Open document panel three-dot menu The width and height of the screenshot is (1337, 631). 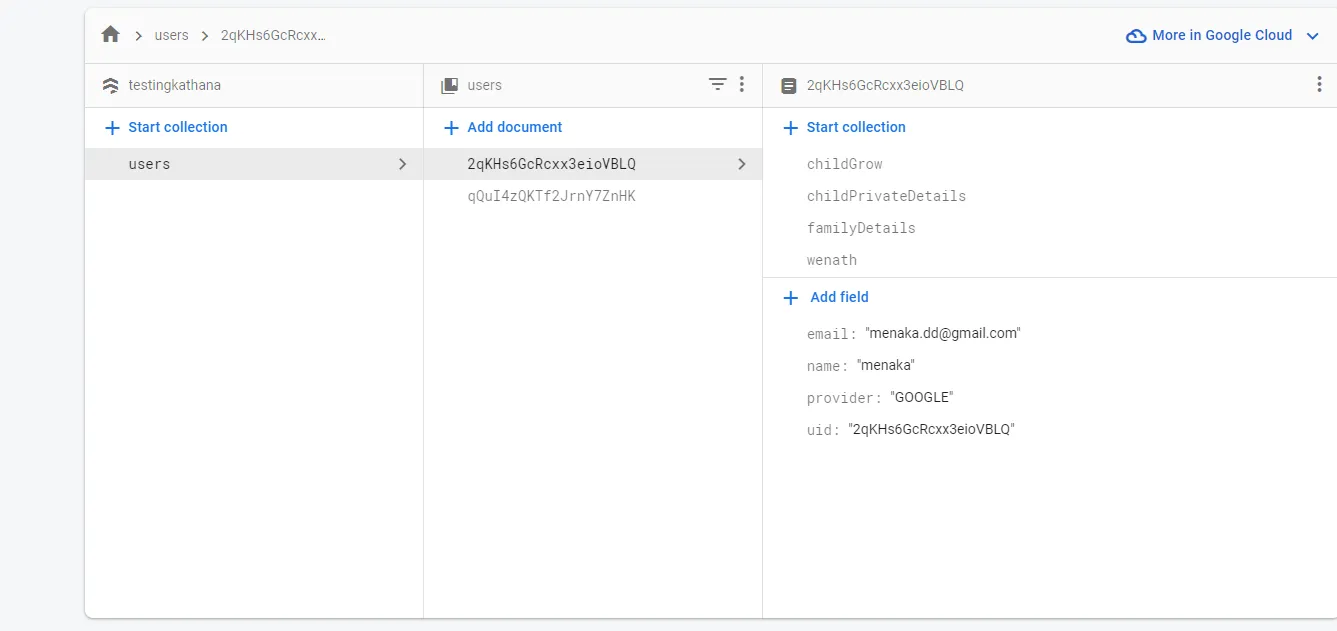point(1319,85)
